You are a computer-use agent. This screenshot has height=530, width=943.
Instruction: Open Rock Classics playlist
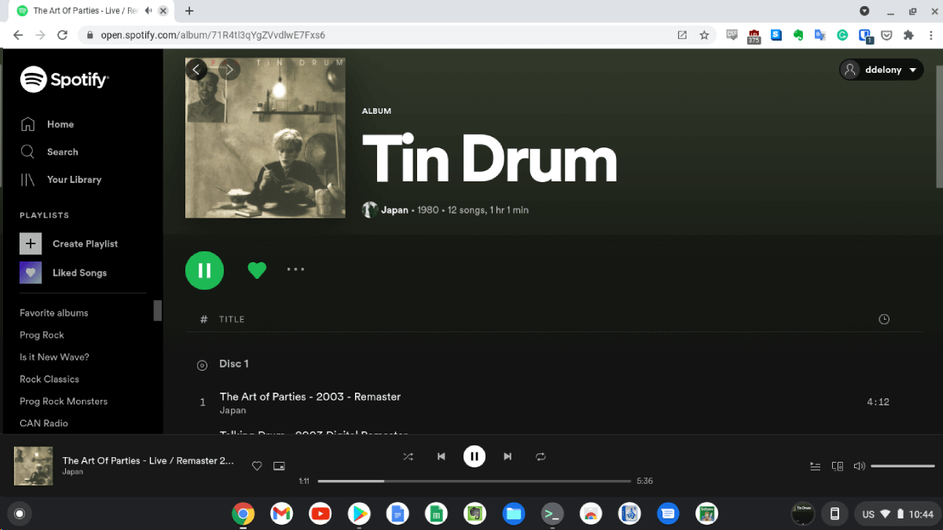click(49, 379)
